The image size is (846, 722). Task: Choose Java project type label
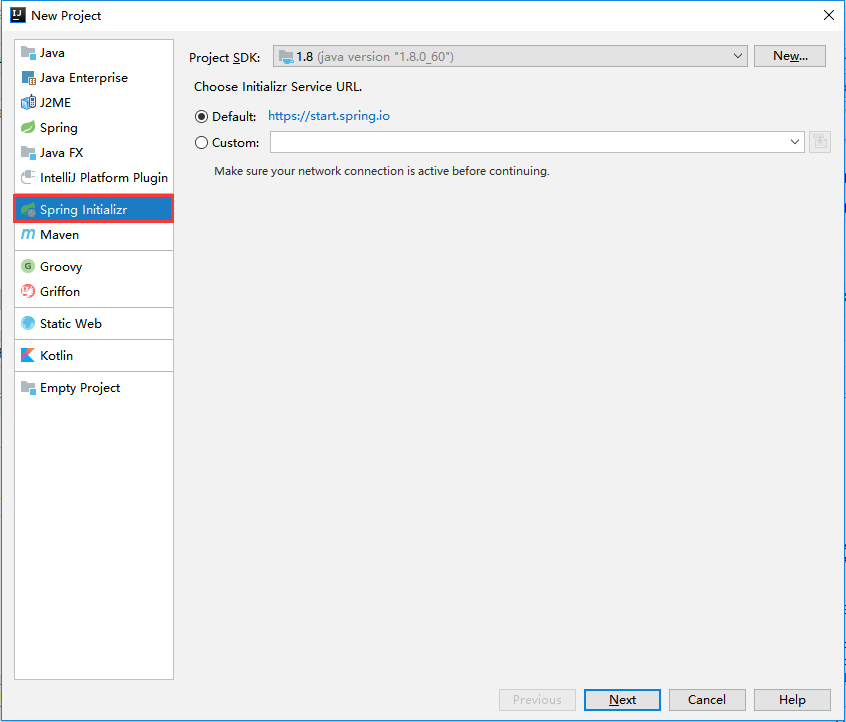[52, 53]
